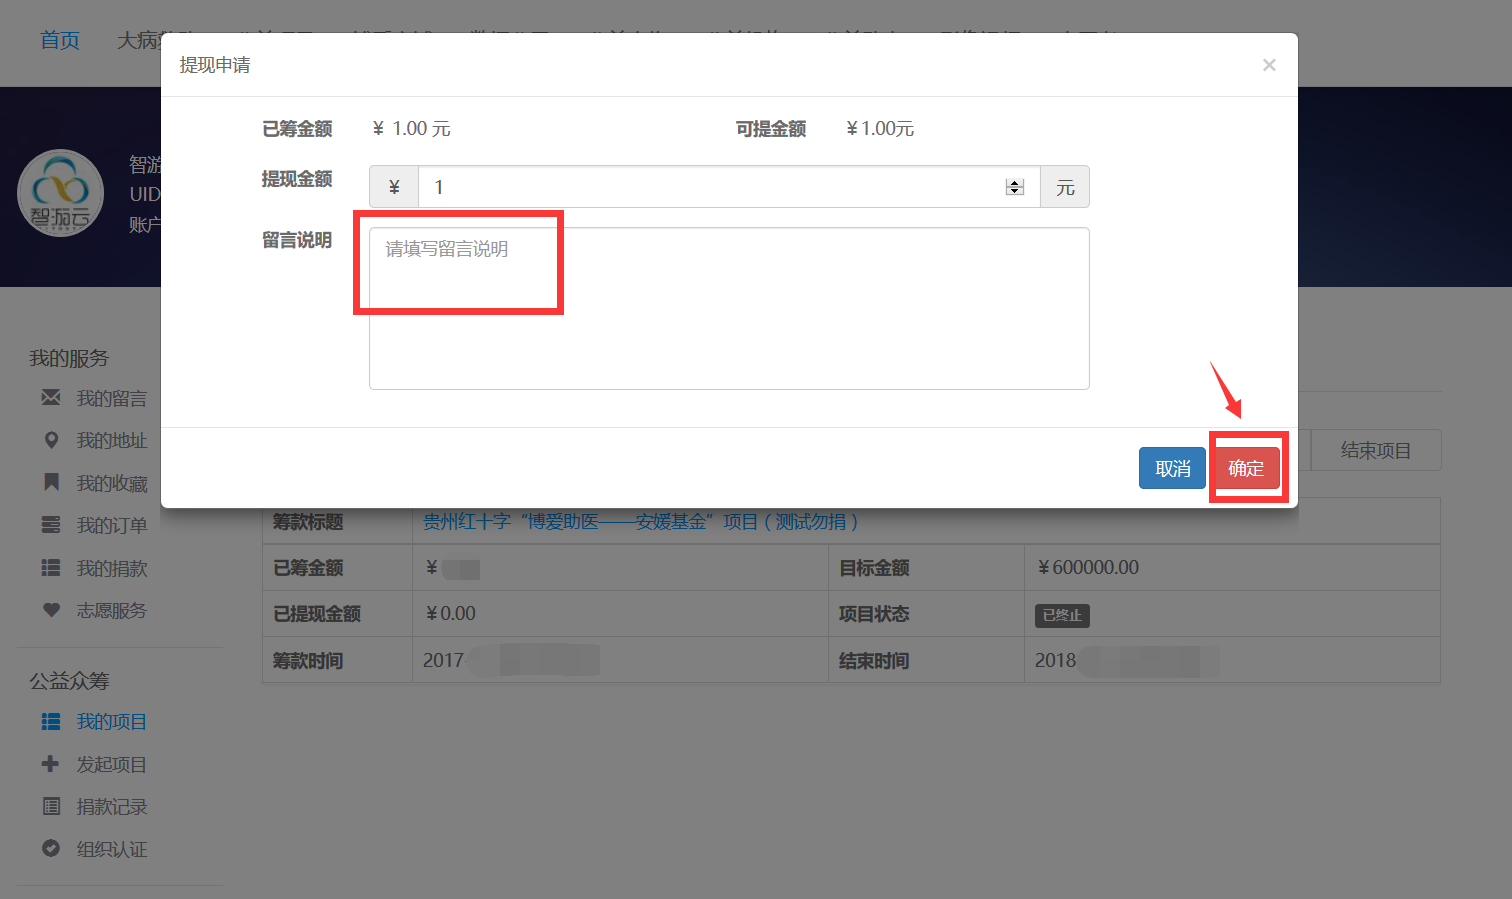The width and height of the screenshot is (1512, 899).
Task: Open 我的订单 in sidebar
Action: pos(111,525)
